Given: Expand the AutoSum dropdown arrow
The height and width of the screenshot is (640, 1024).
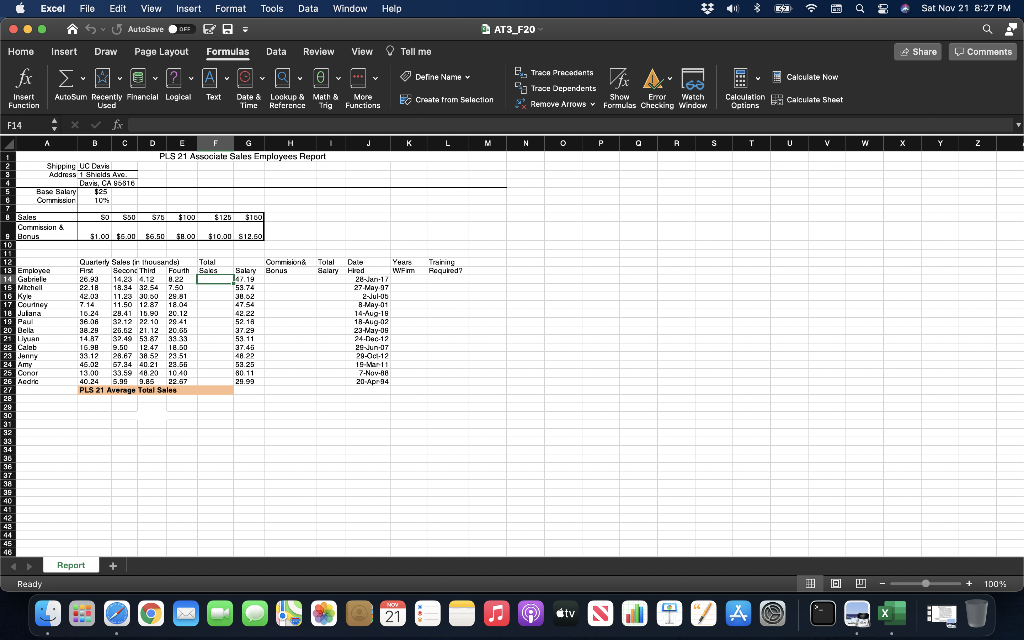Looking at the screenshot, I should [x=83, y=78].
